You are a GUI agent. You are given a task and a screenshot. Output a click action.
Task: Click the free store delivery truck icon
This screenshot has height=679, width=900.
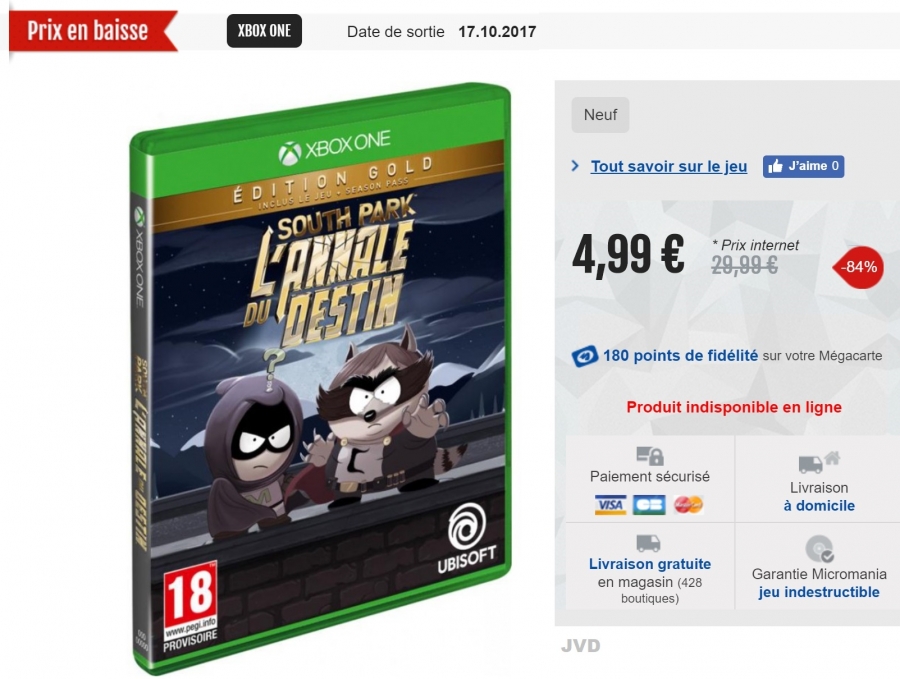click(x=648, y=543)
